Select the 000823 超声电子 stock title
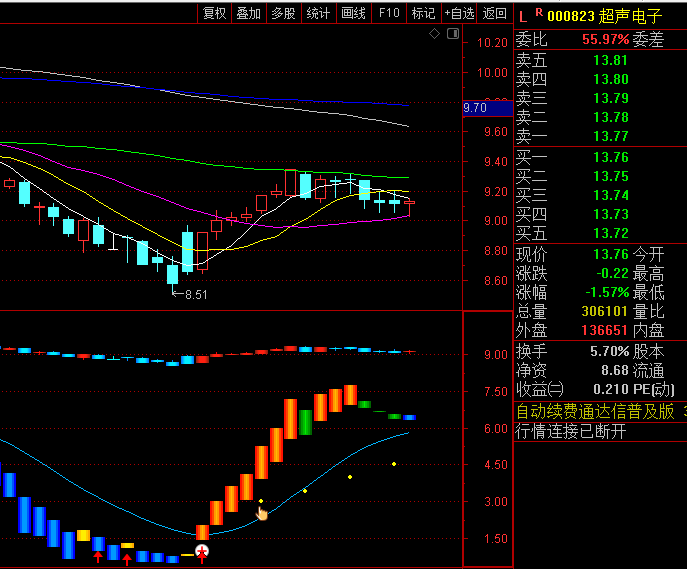Viewport: 687px width, 569px height. [605, 17]
